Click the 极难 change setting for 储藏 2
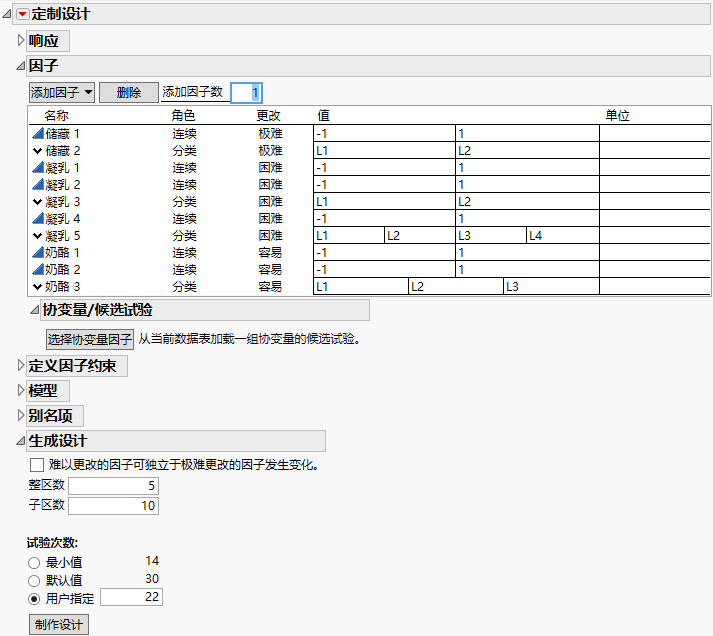The width and height of the screenshot is (713, 636). 270,150
